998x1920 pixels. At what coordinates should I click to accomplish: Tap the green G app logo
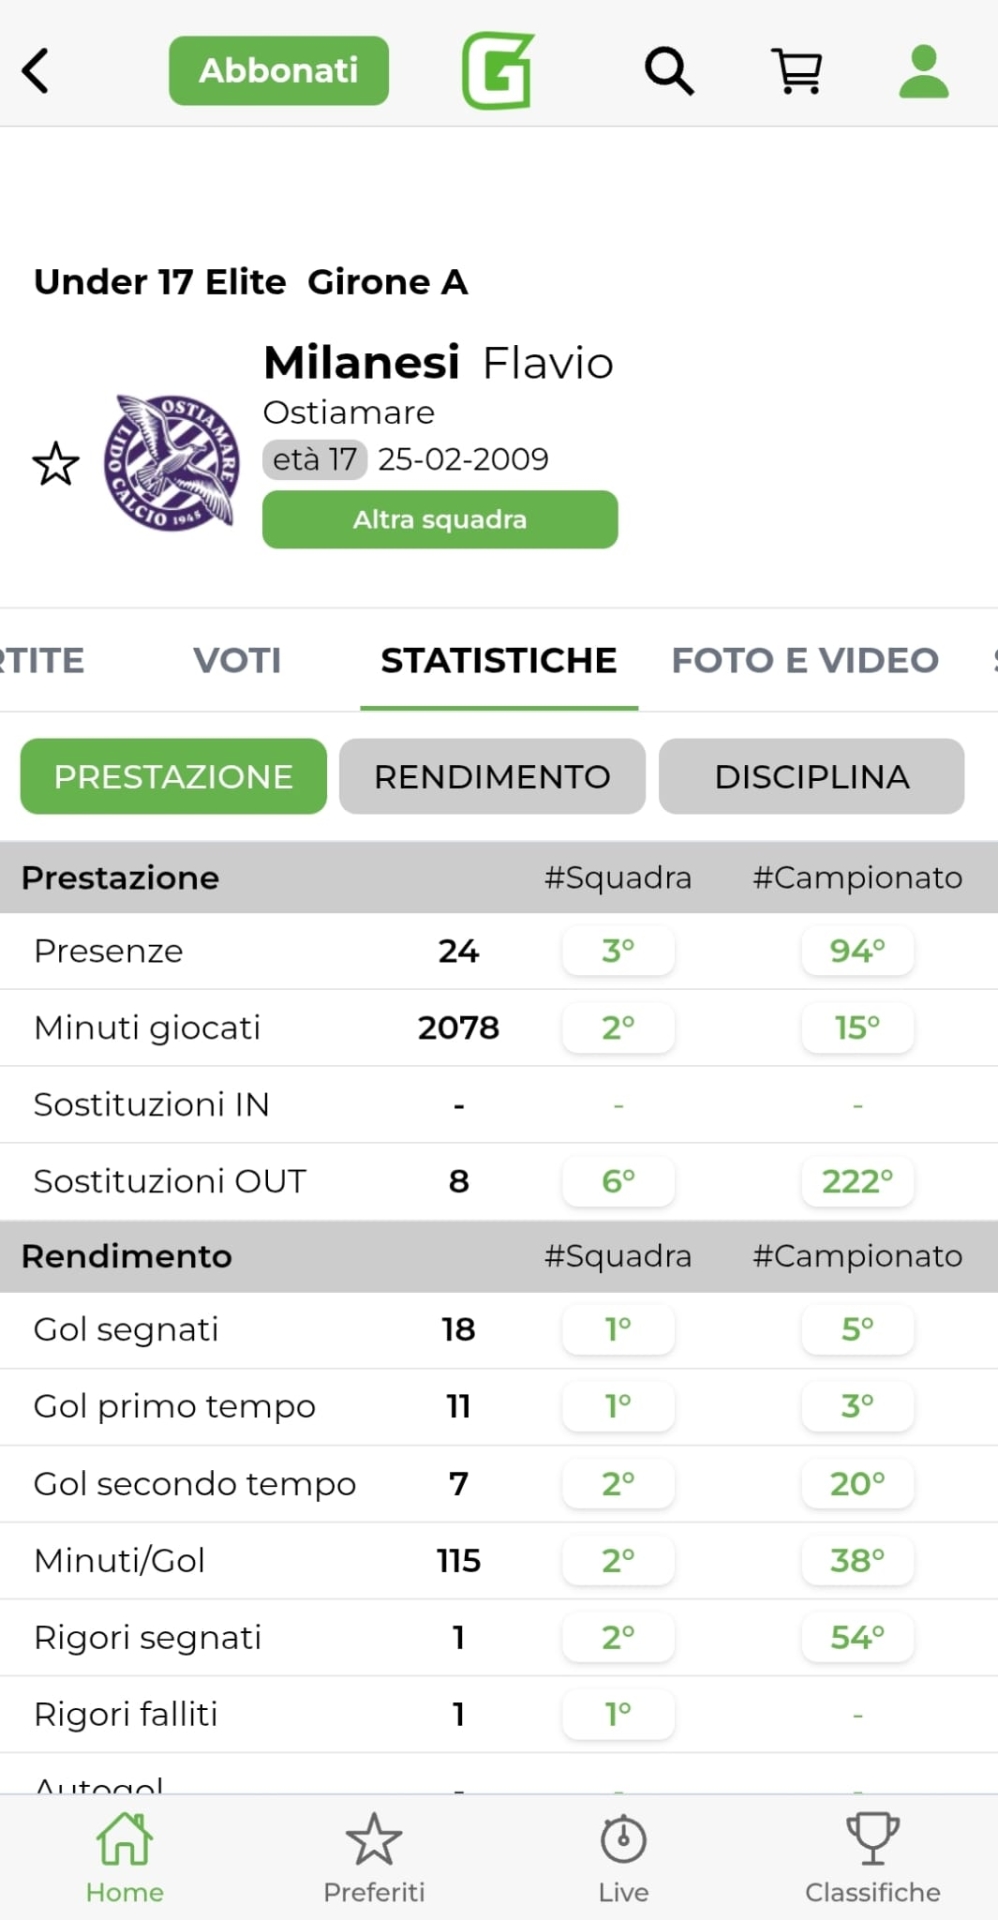pyautogui.click(x=497, y=71)
